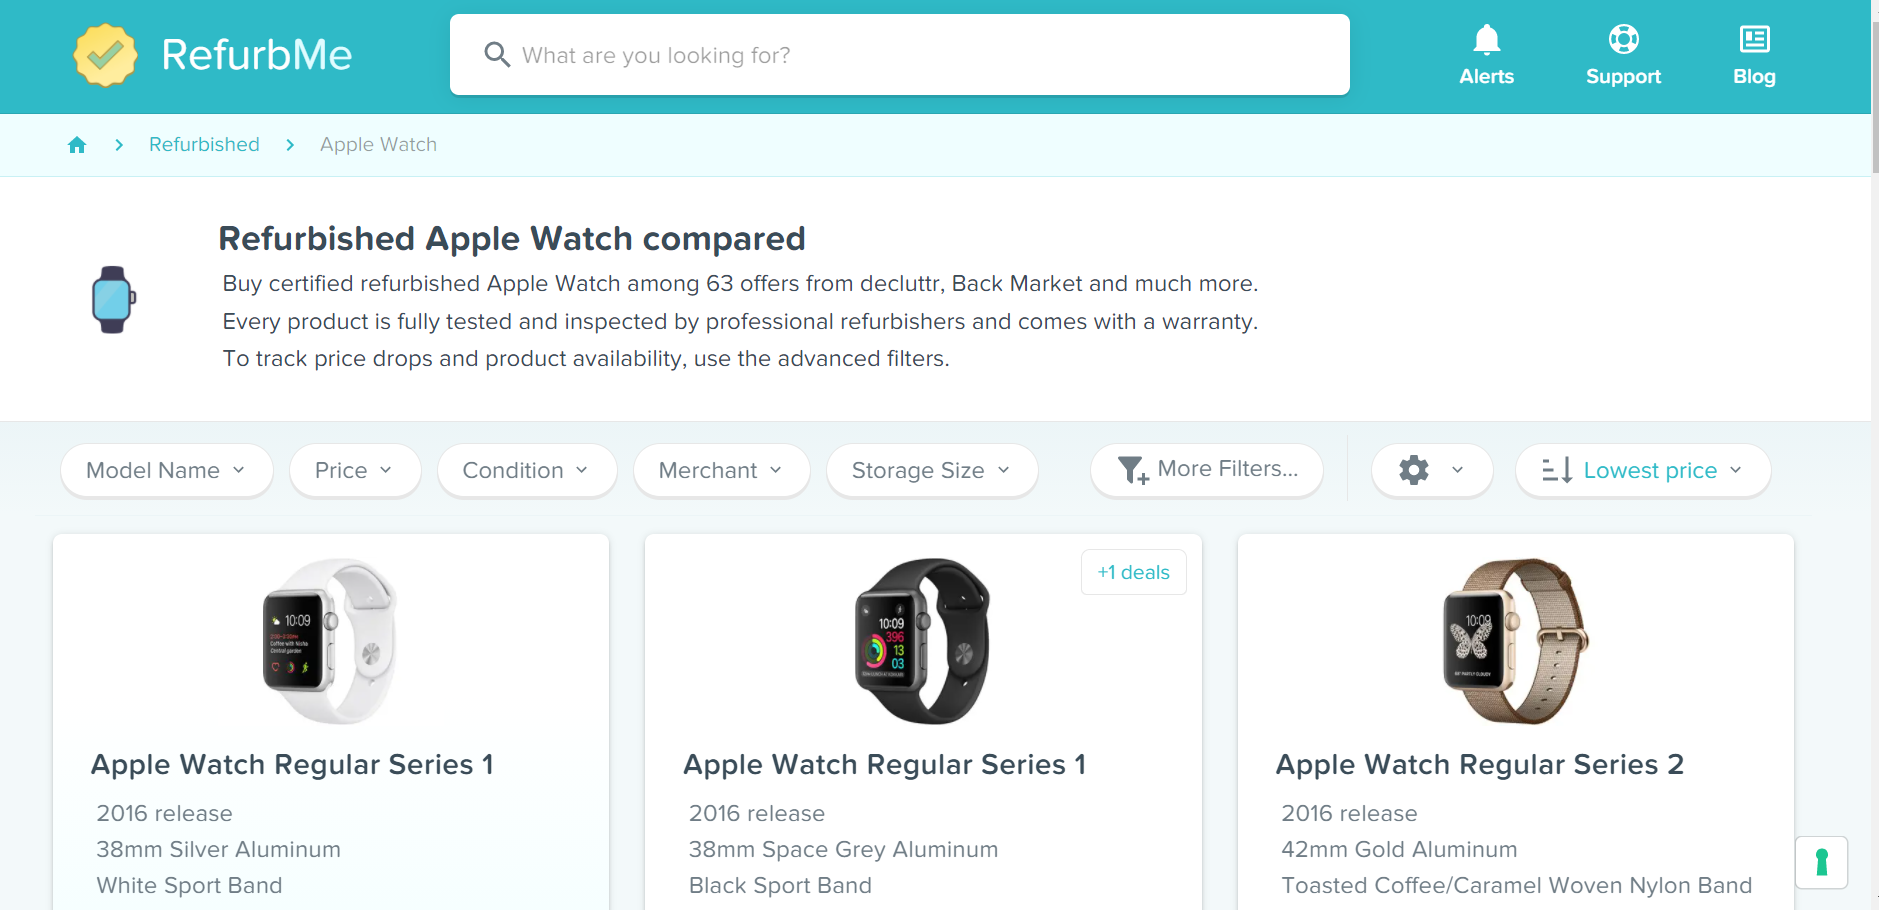
Task: Click the RefurbMe checkmark logo badge
Action: coord(105,55)
